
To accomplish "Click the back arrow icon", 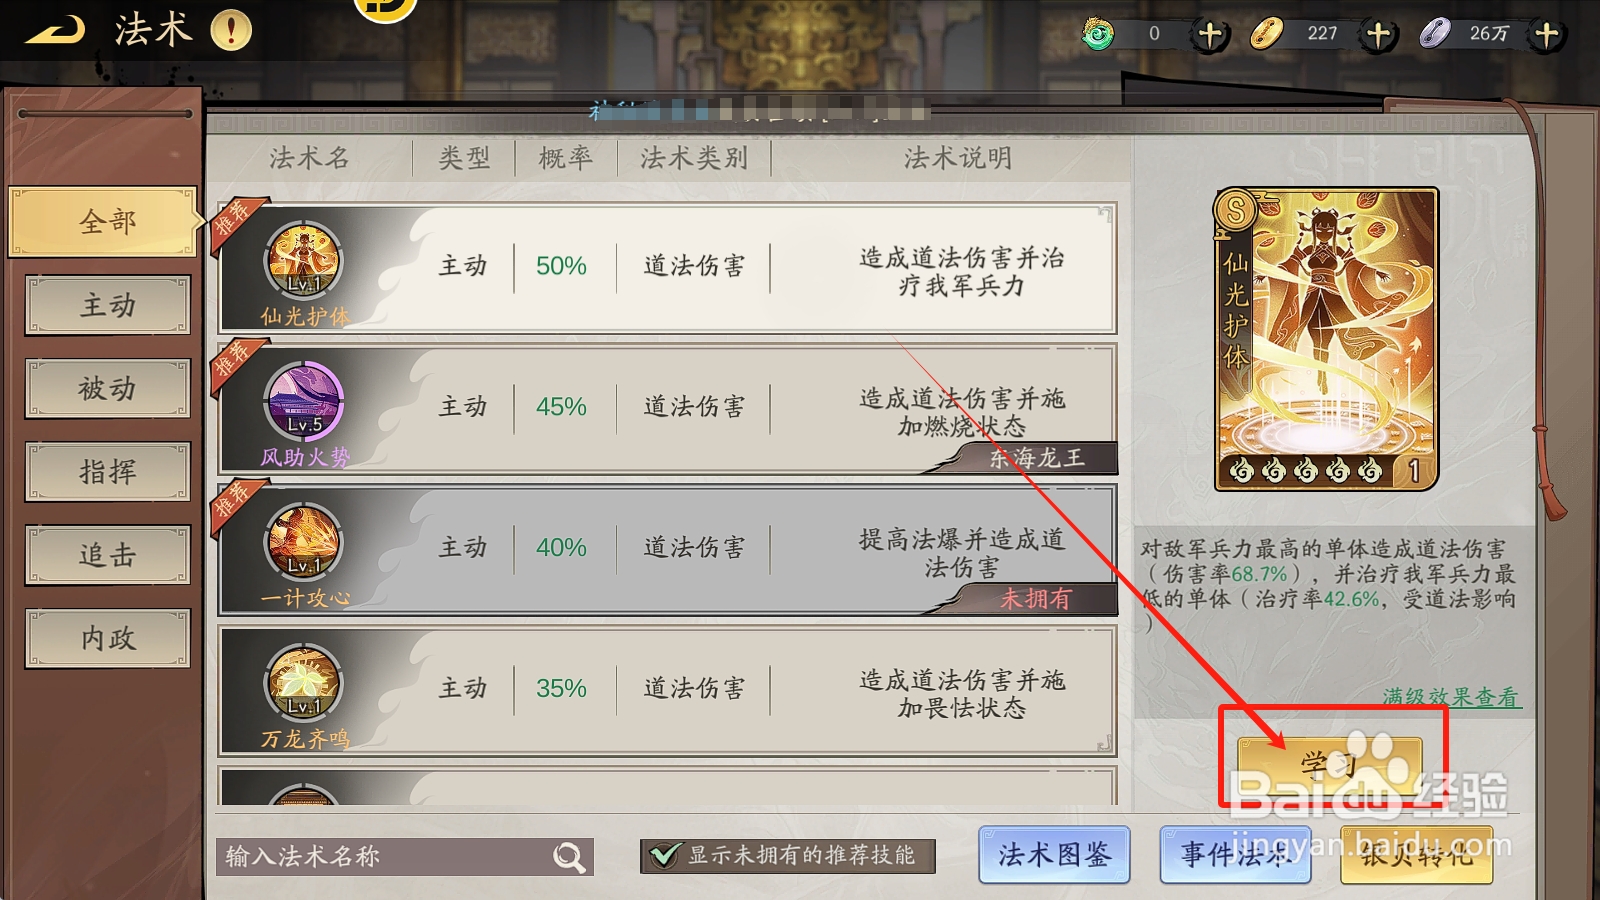I will coord(55,30).
